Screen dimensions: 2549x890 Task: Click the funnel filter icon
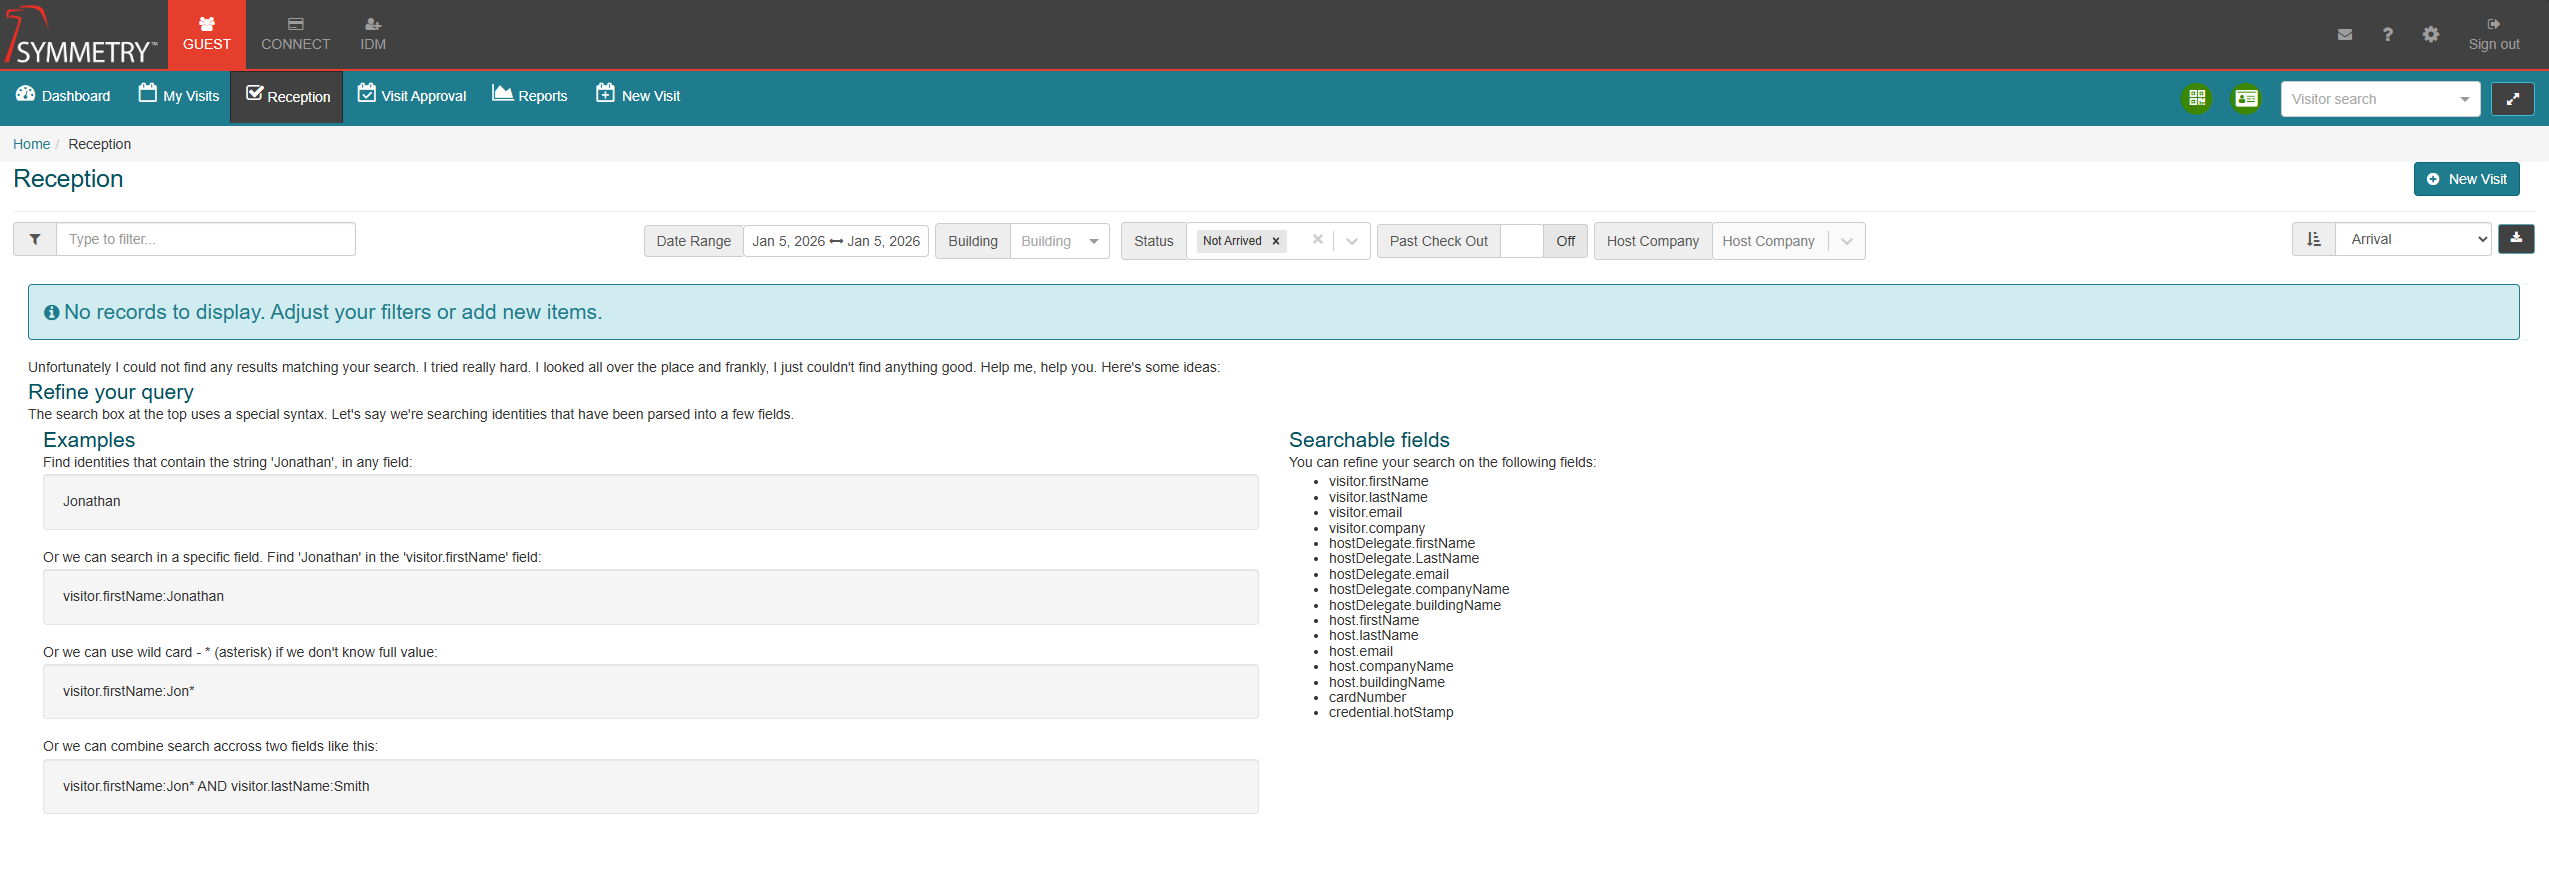click(x=35, y=239)
